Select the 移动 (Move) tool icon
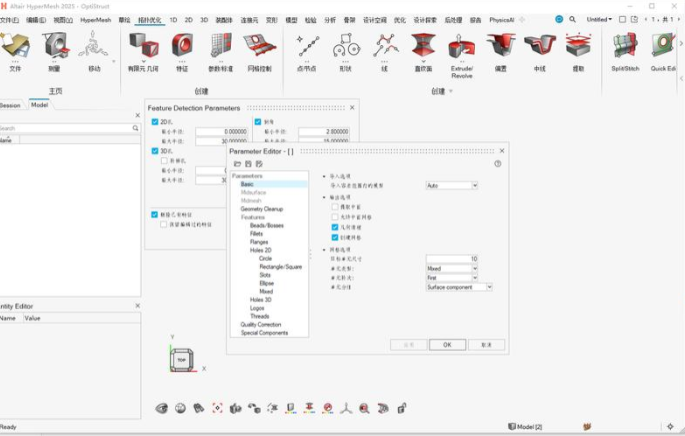This screenshot has height=436, width=685. tap(94, 46)
